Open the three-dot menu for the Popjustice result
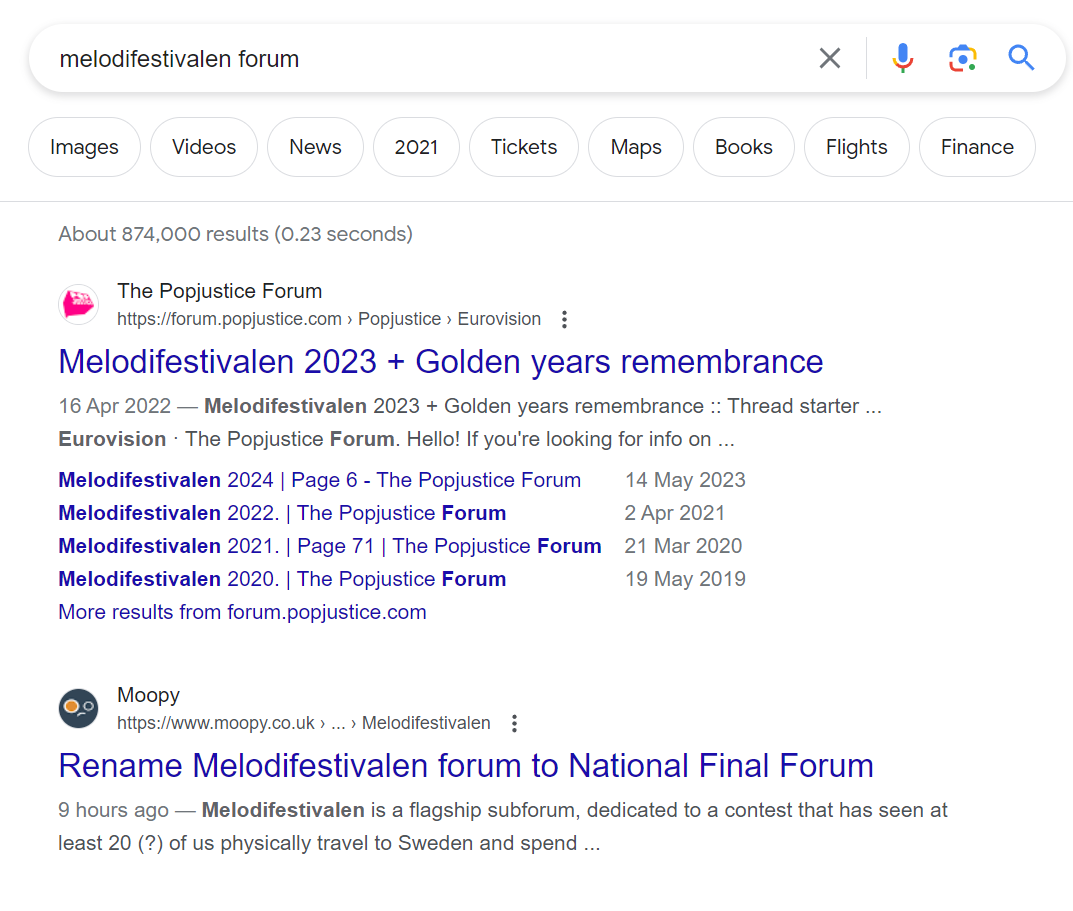The image size is (1073, 911). pos(564,320)
